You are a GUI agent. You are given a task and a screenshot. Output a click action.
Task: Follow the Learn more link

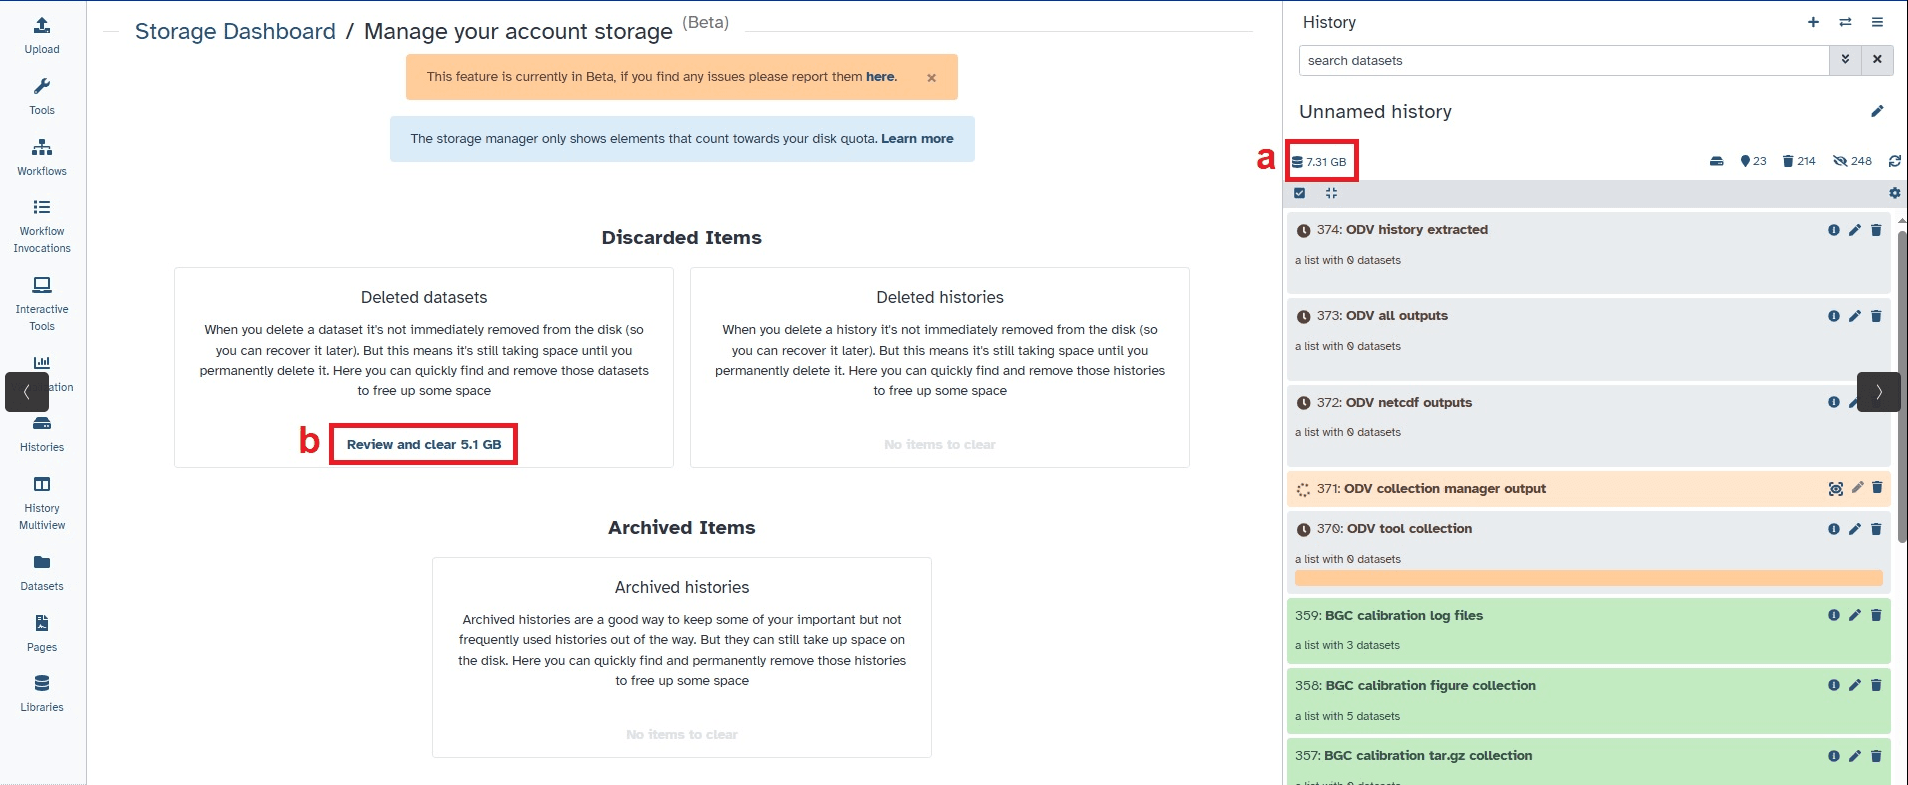pos(916,139)
